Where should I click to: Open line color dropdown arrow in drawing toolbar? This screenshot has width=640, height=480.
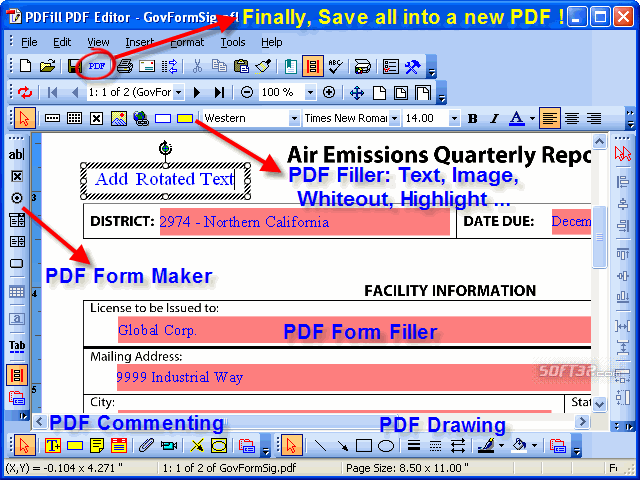click(x=501, y=446)
